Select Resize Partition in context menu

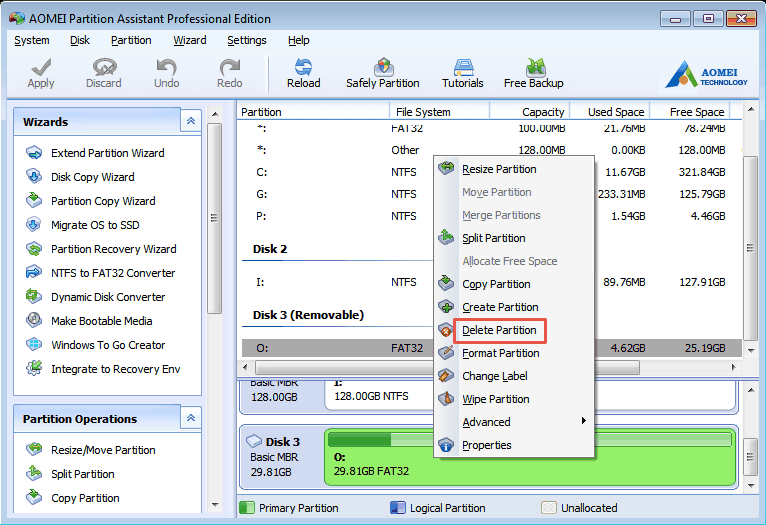pyautogui.click(x=499, y=169)
